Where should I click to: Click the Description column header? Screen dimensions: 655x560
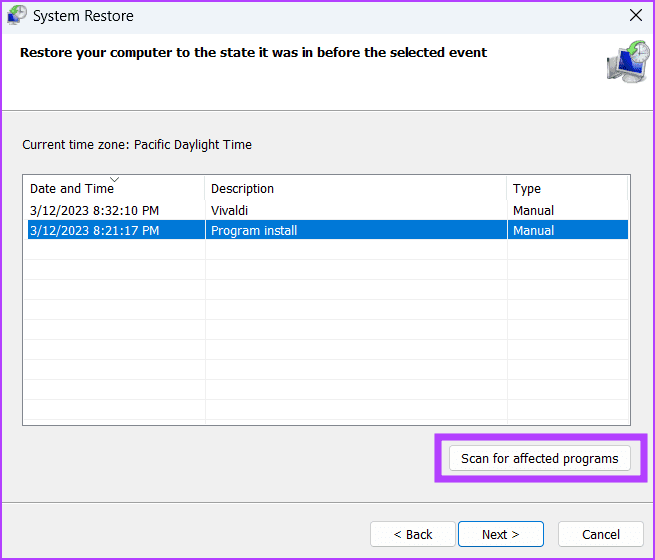(356, 188)
